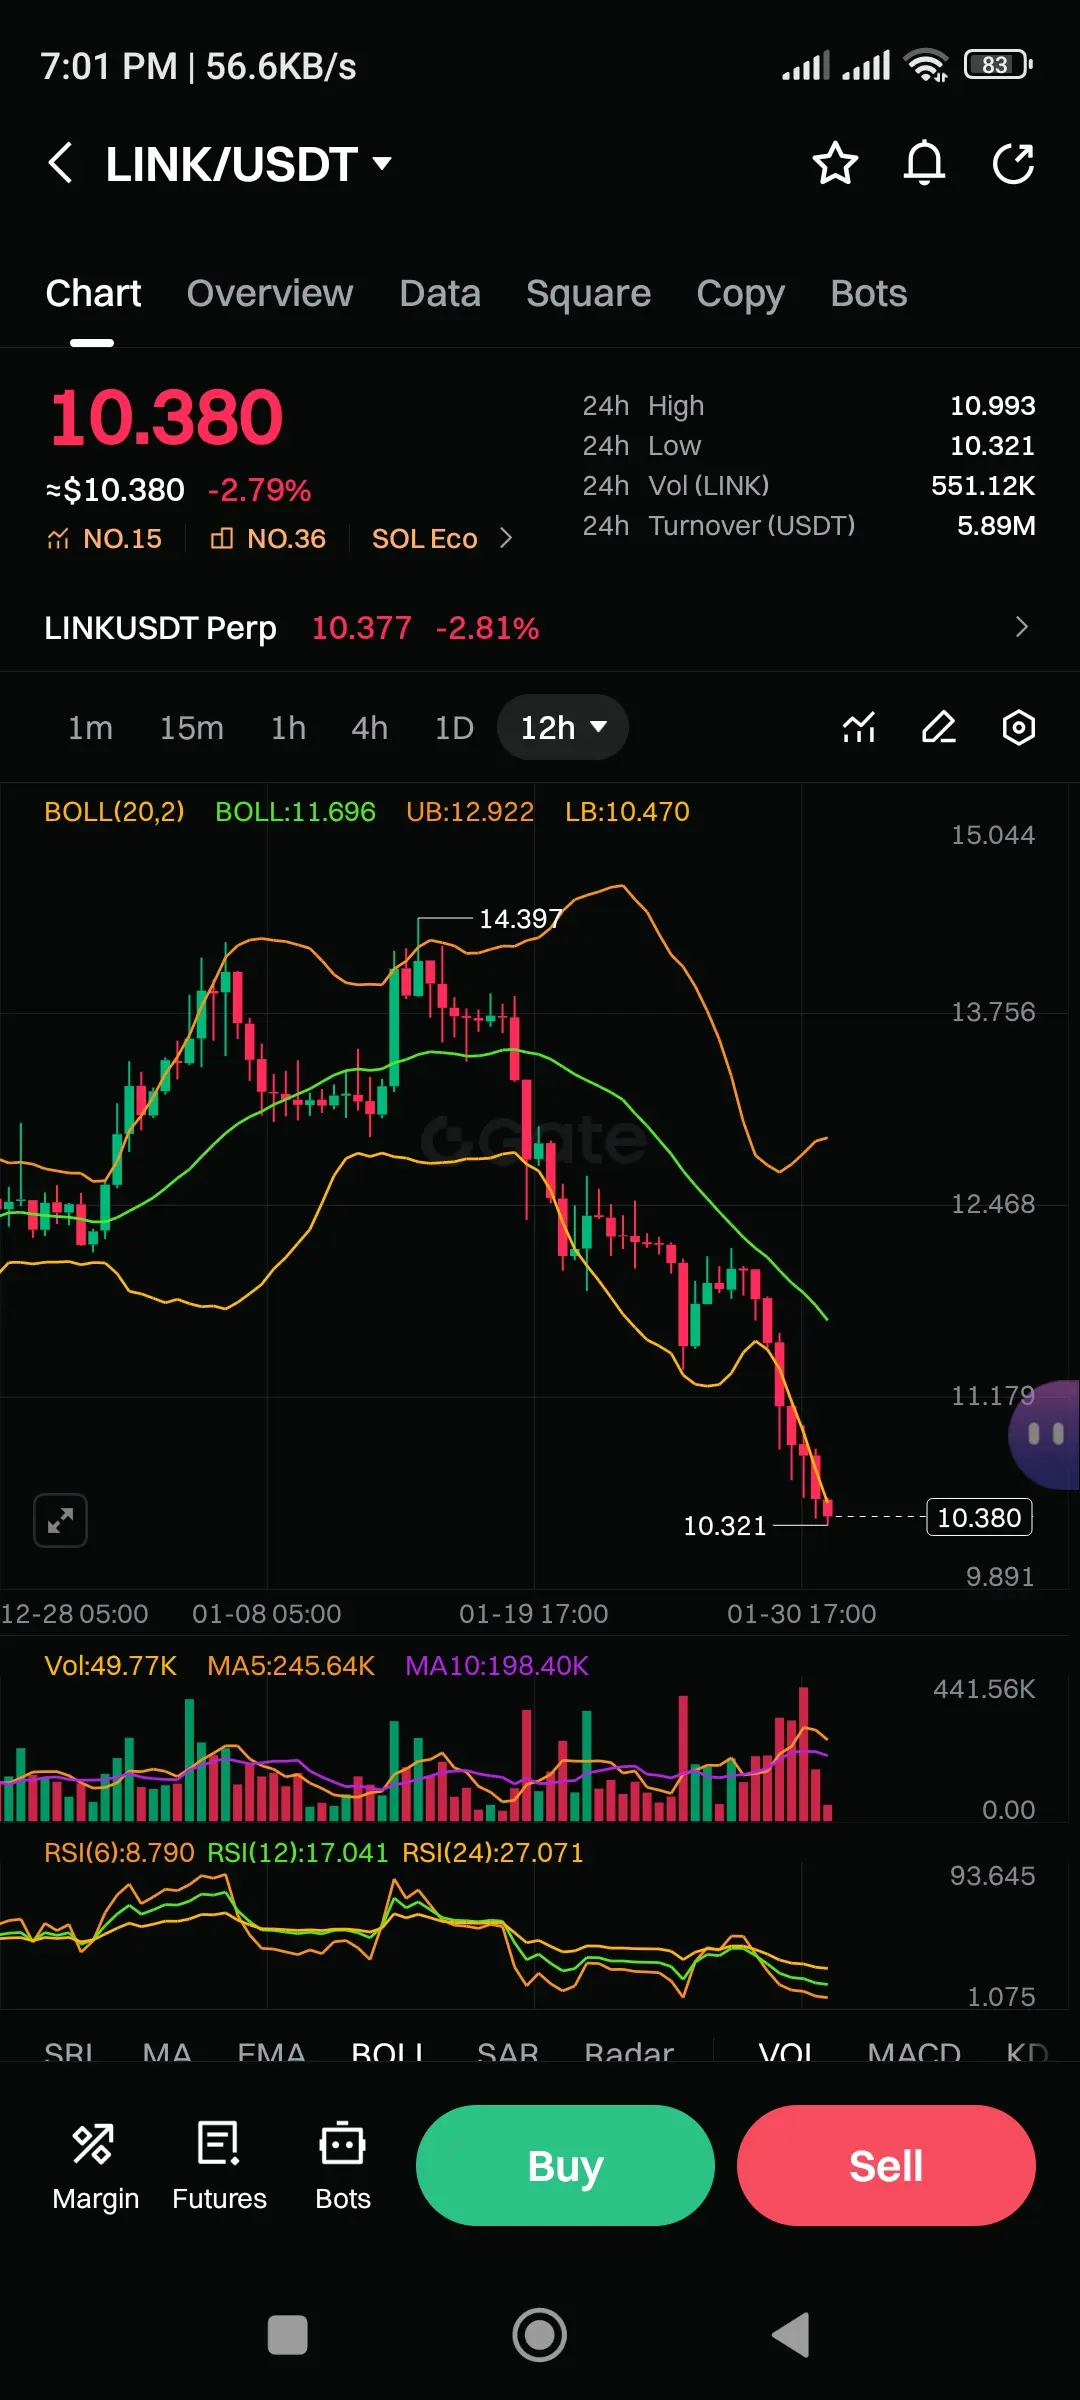Toggle the BOLL indicator
Viewport: 1080px width, 2400px height.
(x=387, y=2051)
